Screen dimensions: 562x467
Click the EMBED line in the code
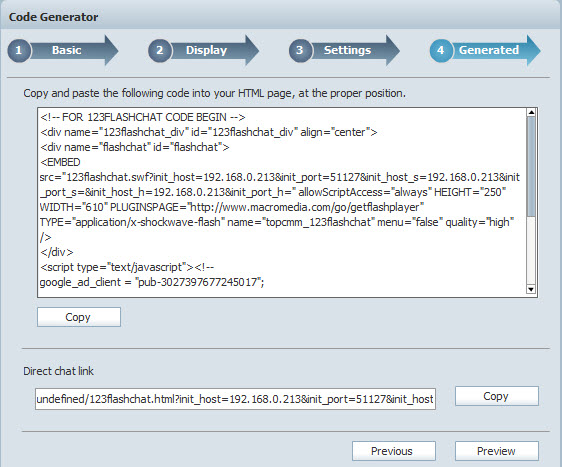60,162
